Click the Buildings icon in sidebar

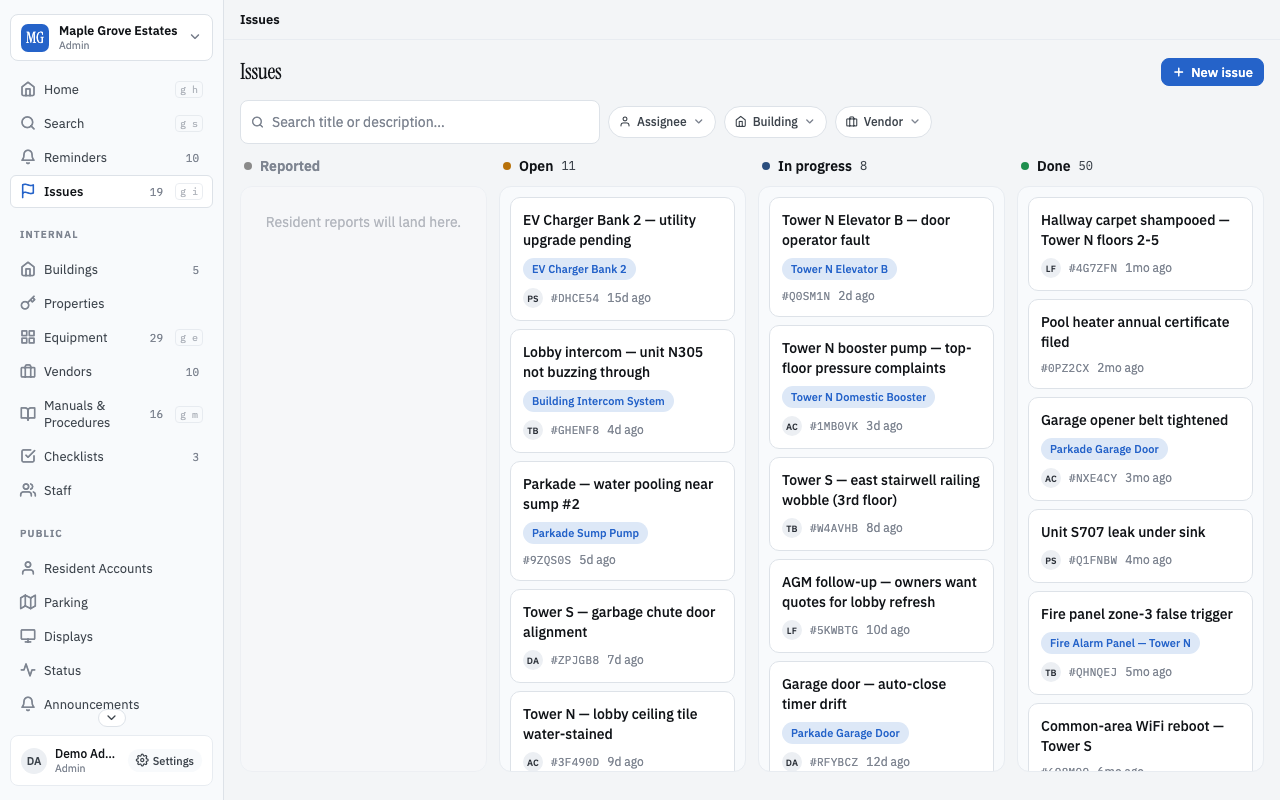click(28, 269)
